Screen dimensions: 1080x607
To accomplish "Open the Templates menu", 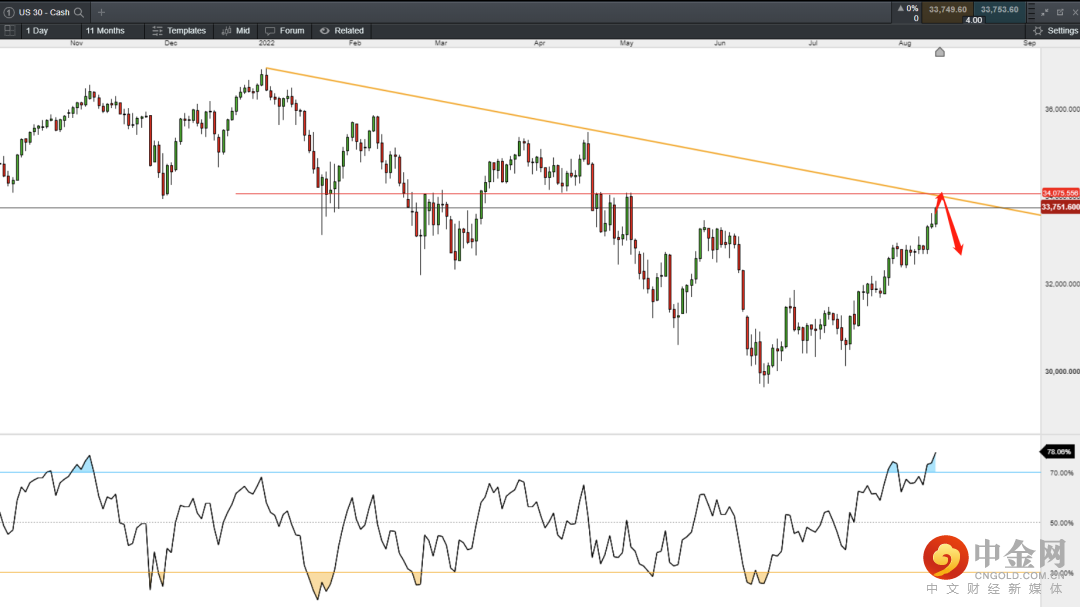I will click(179, 31).
